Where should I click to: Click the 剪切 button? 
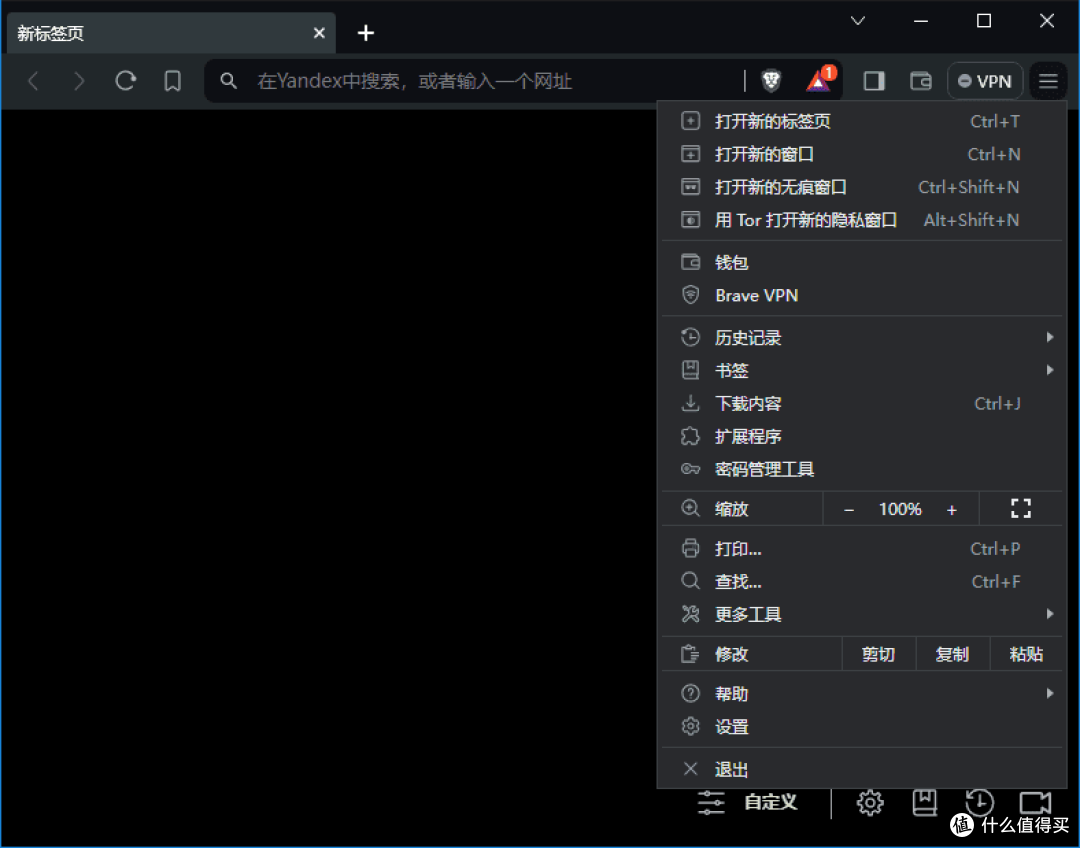[878, 654]
